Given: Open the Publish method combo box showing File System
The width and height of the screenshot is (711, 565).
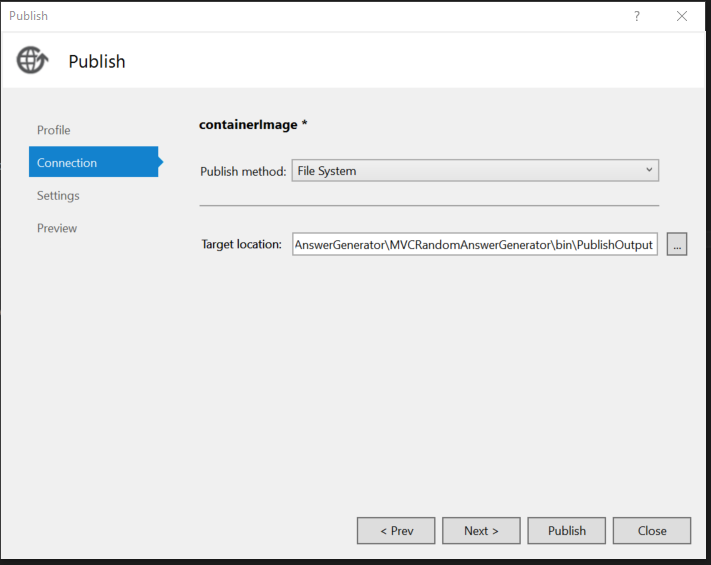Looking at the screenshot, I should [465, 171].
